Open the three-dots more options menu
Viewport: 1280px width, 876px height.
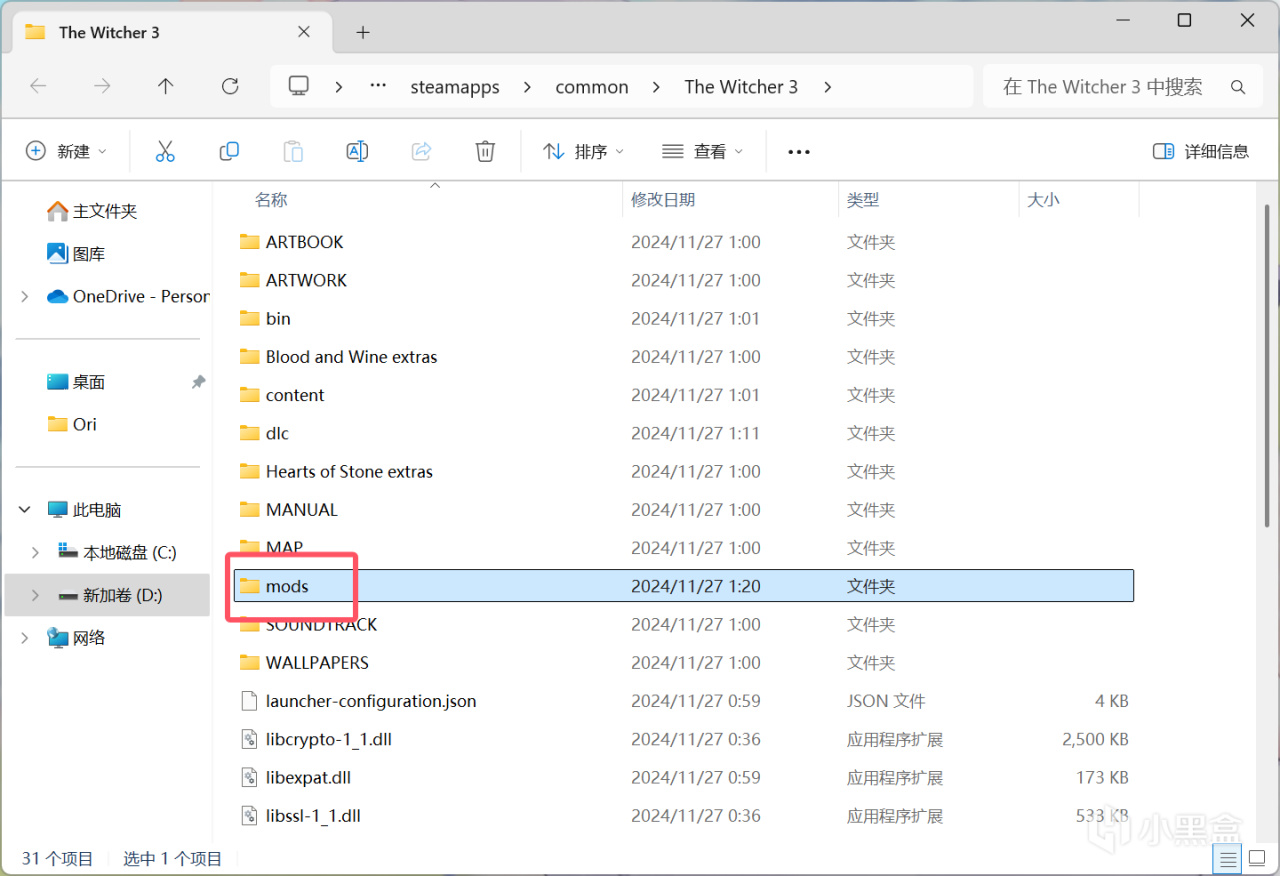pyautogui.click(x=798, y=152)
